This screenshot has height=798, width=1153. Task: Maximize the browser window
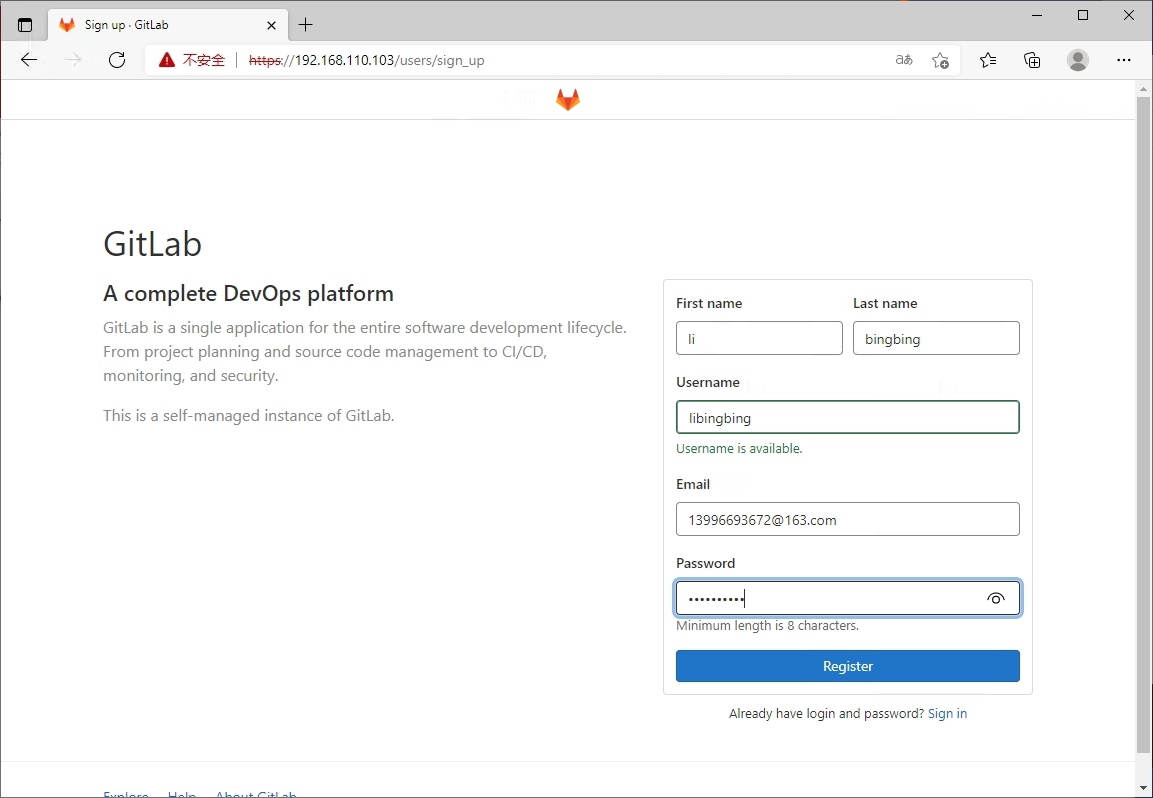click(1082, 15)
